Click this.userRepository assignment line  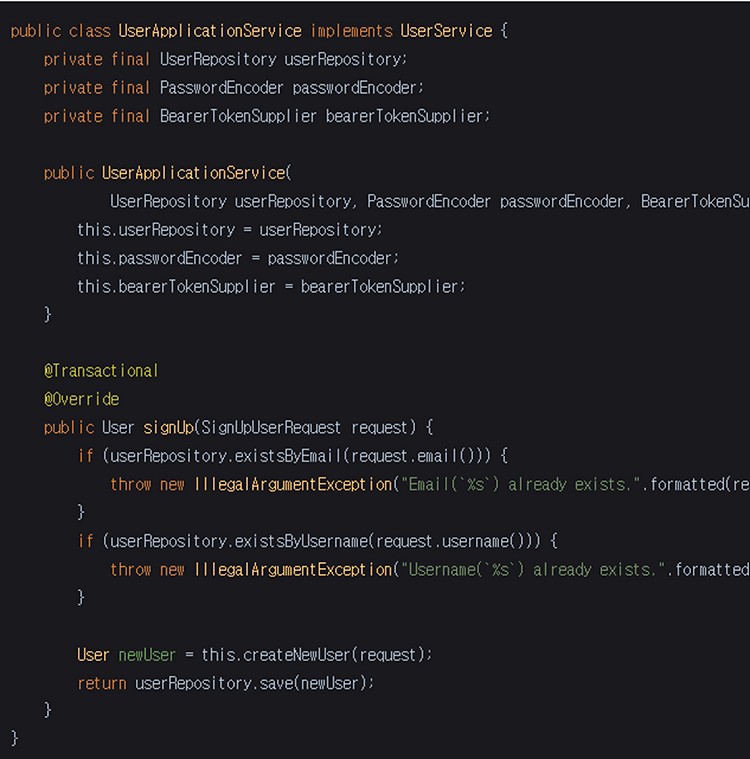230,230
